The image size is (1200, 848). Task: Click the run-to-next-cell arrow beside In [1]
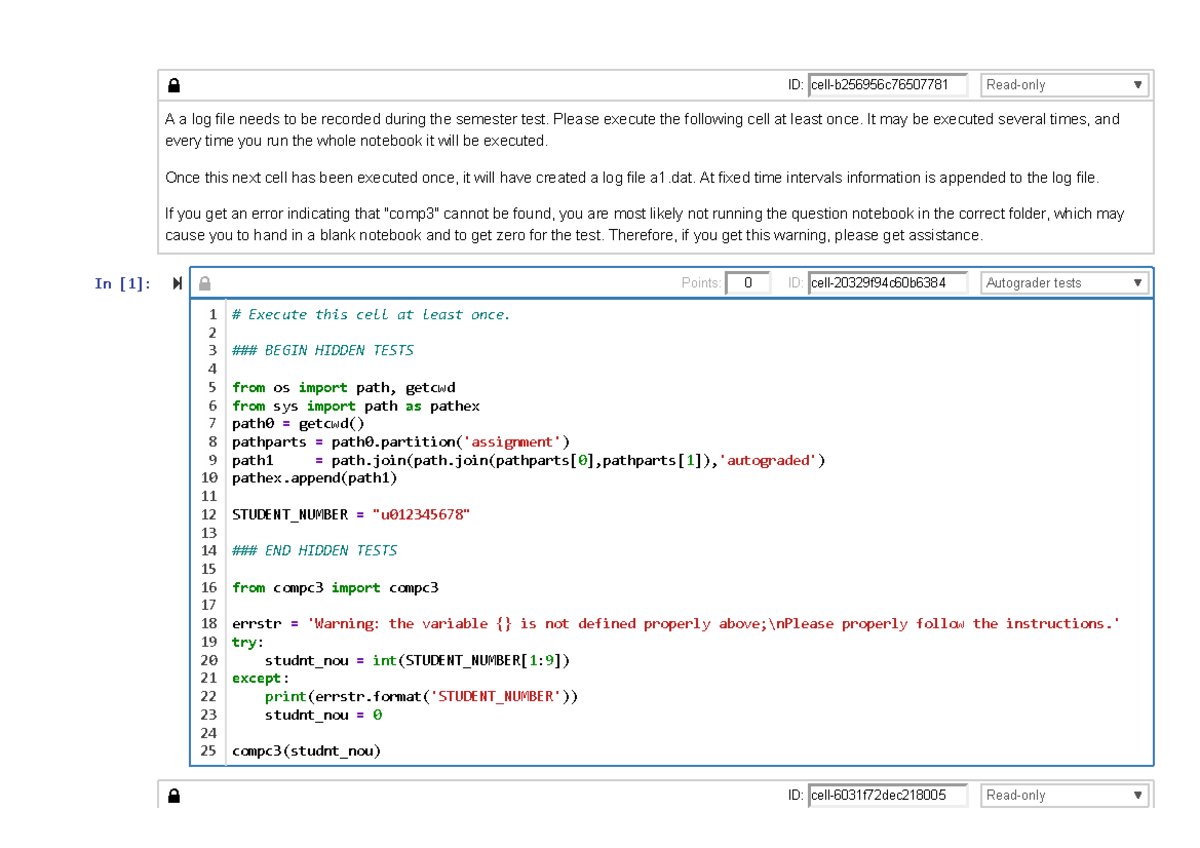[x=177, y=283]
